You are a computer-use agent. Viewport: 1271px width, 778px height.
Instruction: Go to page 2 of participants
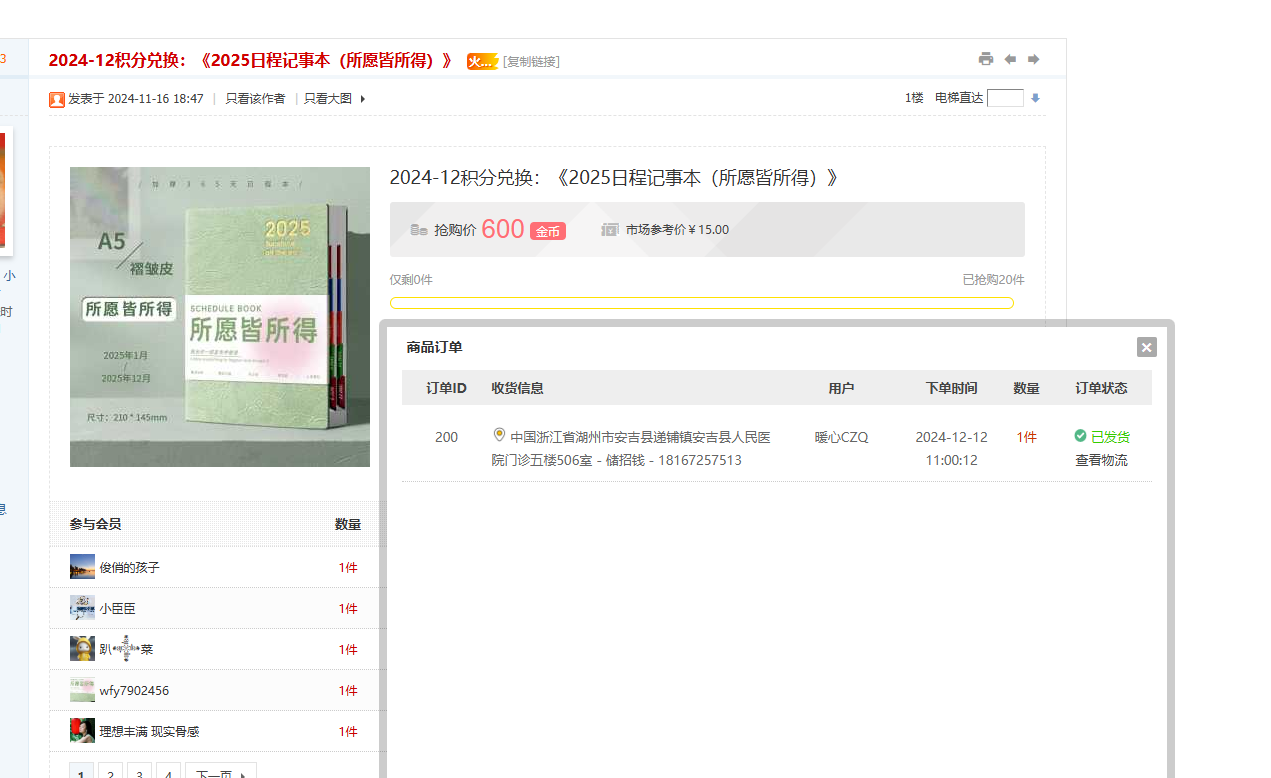point(111,773)
